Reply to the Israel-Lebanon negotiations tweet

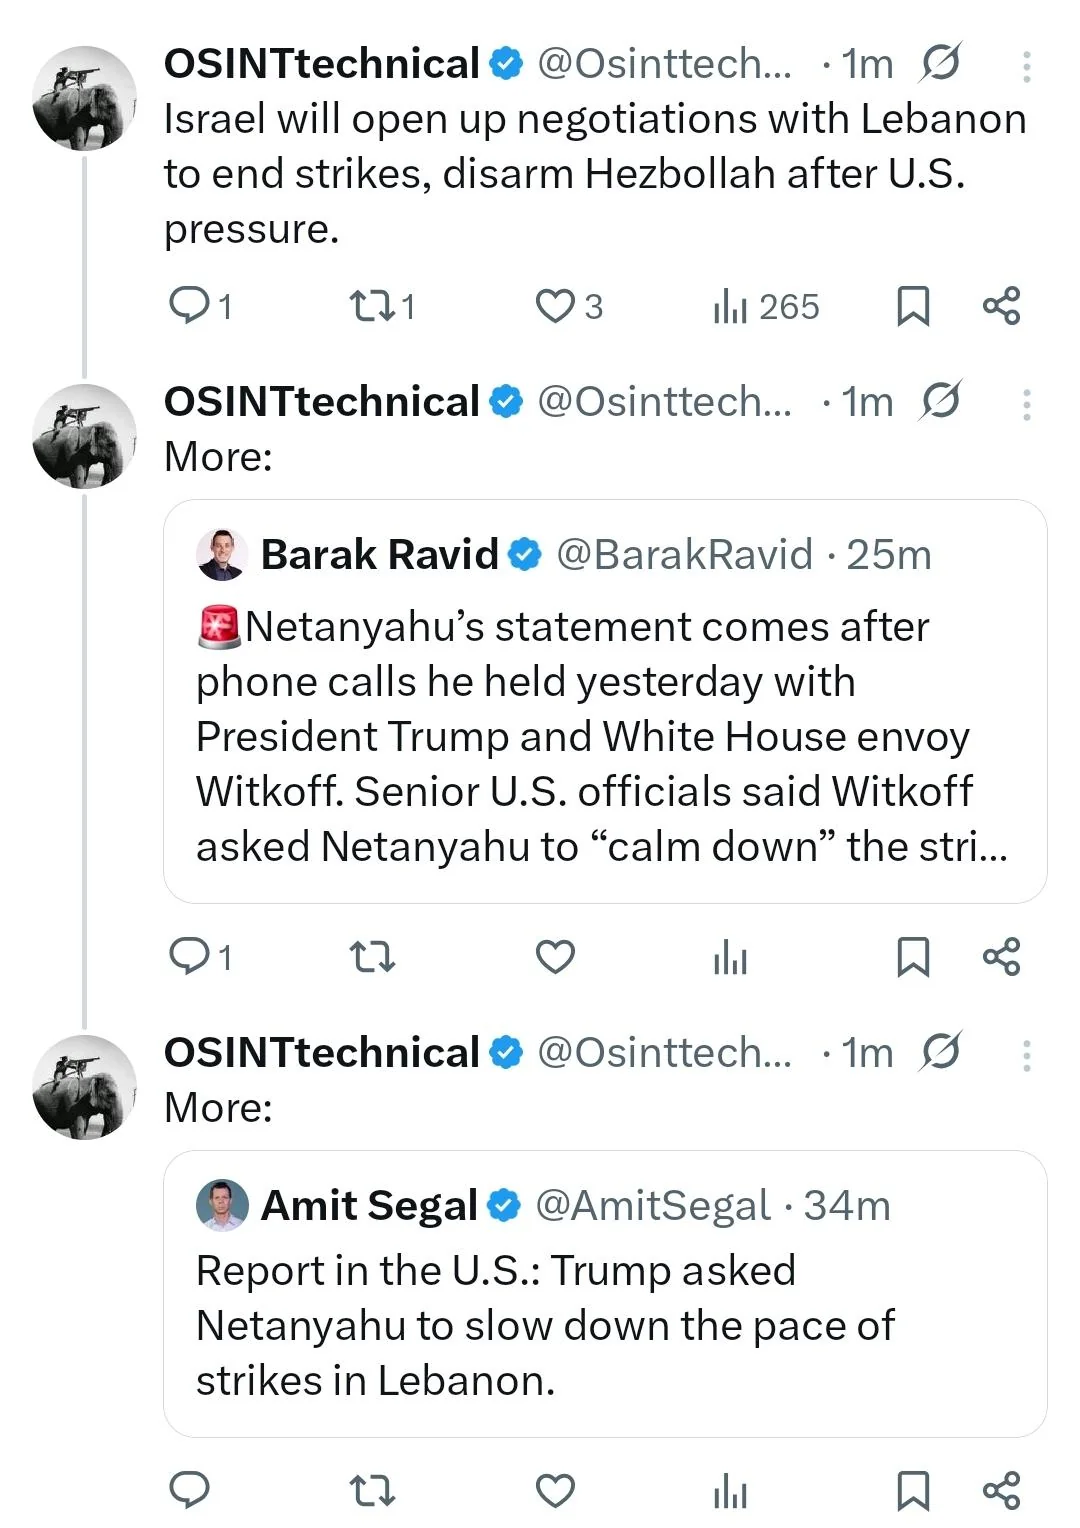[x=190, y=305]
